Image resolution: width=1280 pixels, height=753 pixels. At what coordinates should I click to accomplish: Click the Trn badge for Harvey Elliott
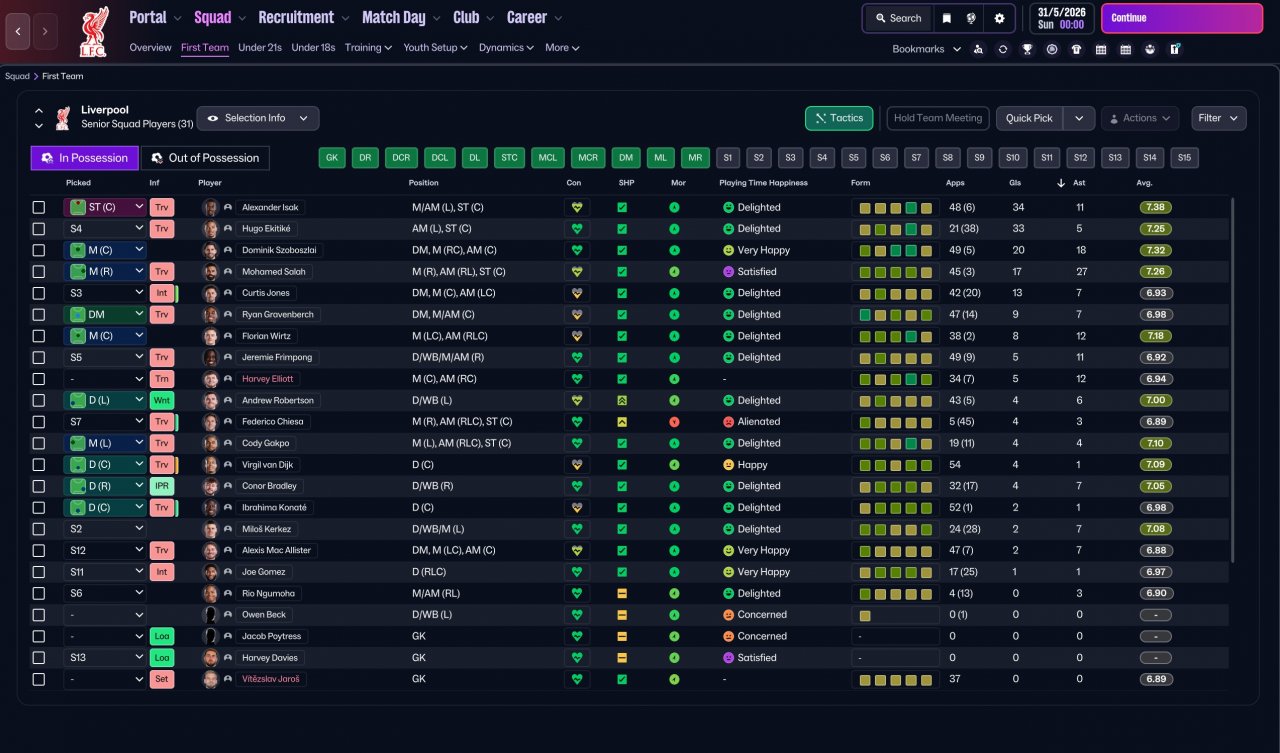click(x=161, y=379)
